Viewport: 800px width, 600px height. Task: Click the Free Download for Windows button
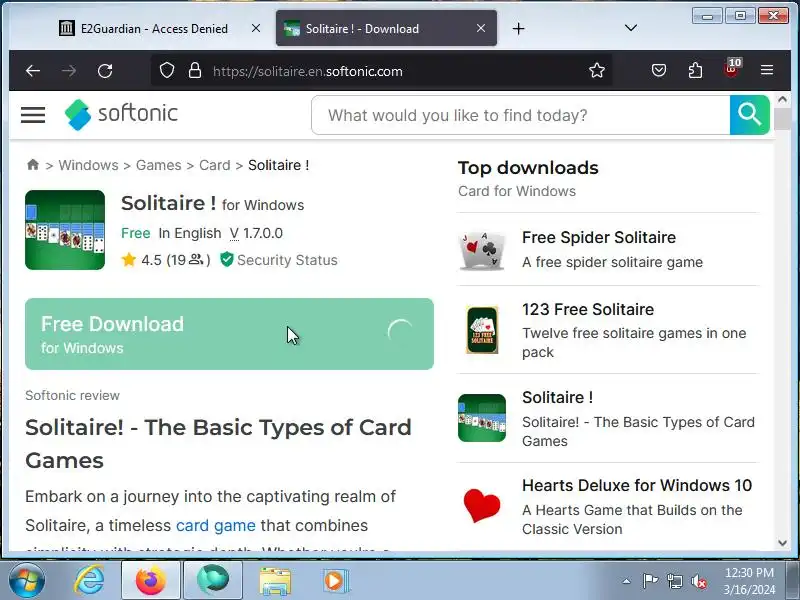point(229,334)
